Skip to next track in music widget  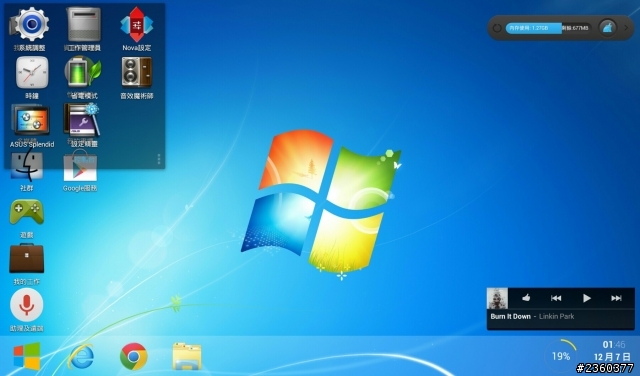(x=616, y=298)
